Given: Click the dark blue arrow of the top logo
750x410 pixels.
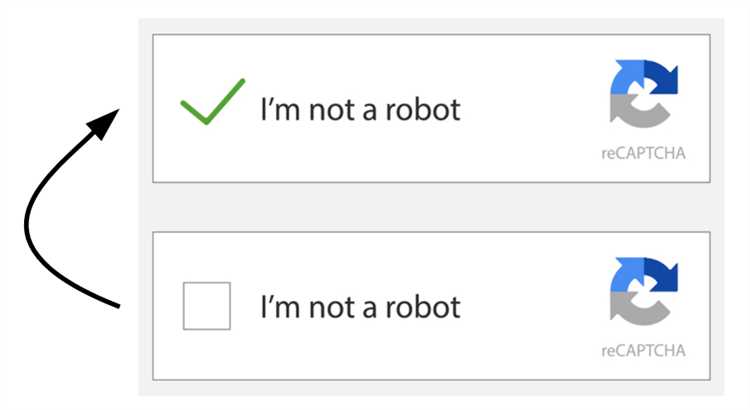Looking at the screenshot, I should [x=662, y=77].
